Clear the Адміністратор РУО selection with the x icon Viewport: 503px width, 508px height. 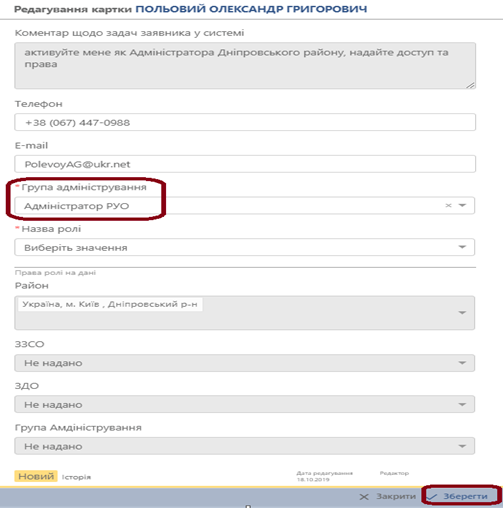[448, 205]
